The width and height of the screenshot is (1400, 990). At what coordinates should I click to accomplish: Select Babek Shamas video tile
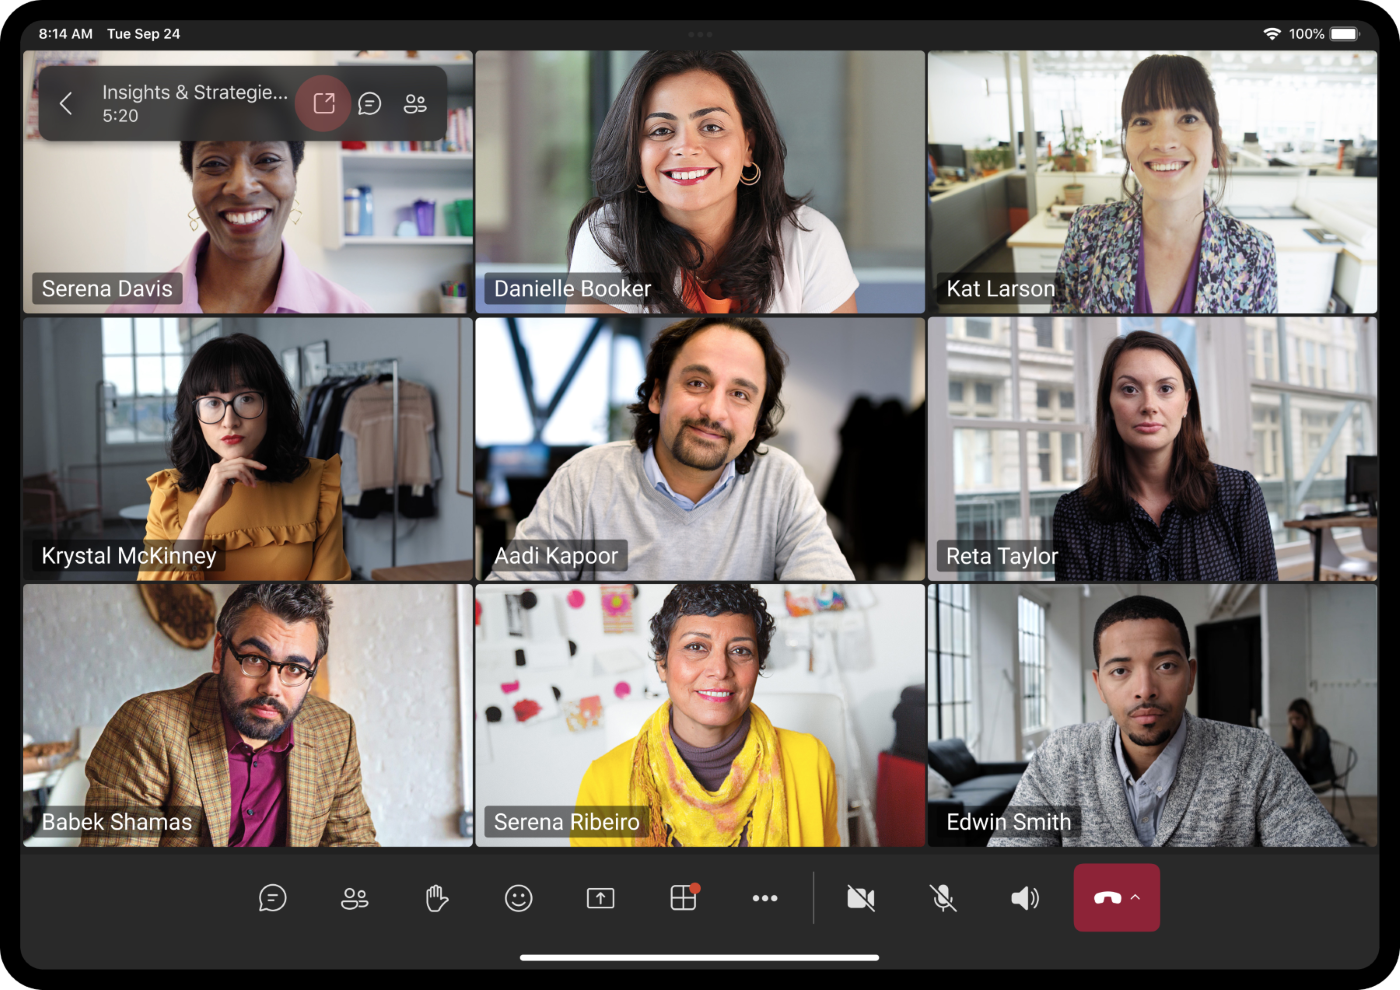pos(248,715)
